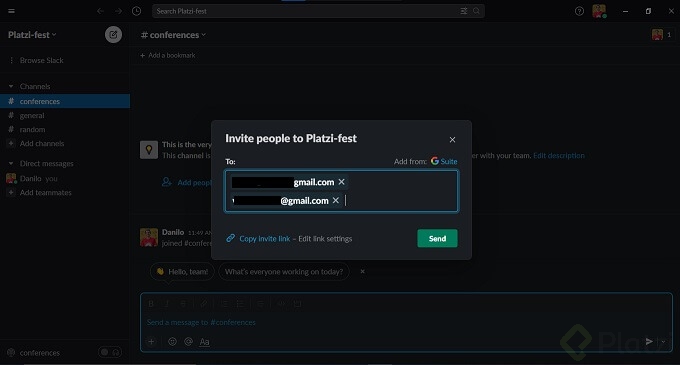Remove the first gmail.com address chip
Screen dimensions: 680x365
(341, 182)
